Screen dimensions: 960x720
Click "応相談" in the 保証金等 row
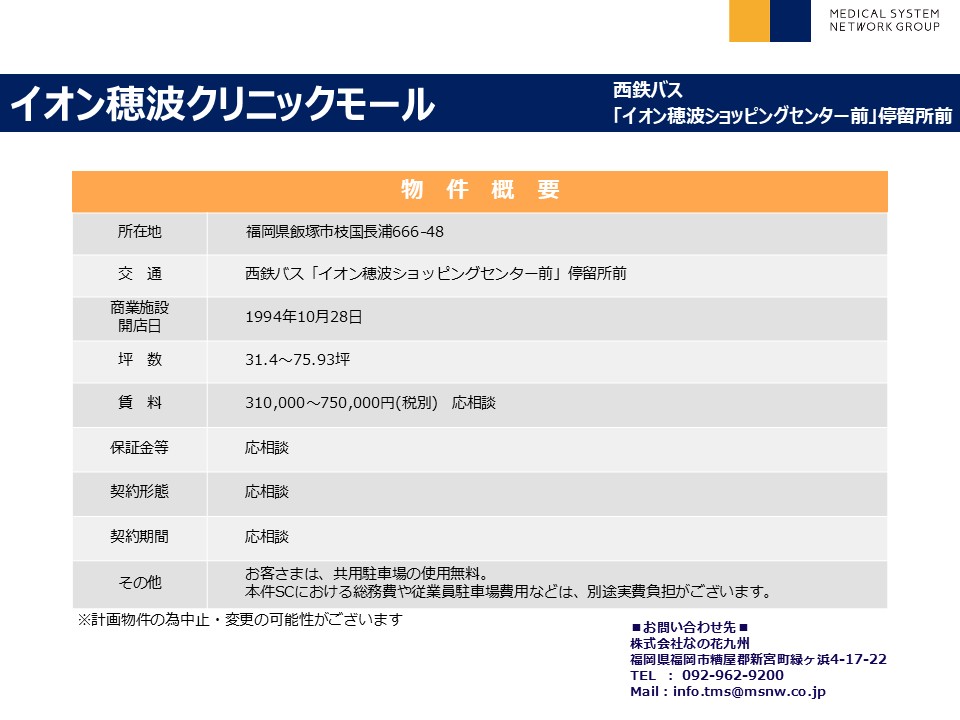tap(267, 448)
